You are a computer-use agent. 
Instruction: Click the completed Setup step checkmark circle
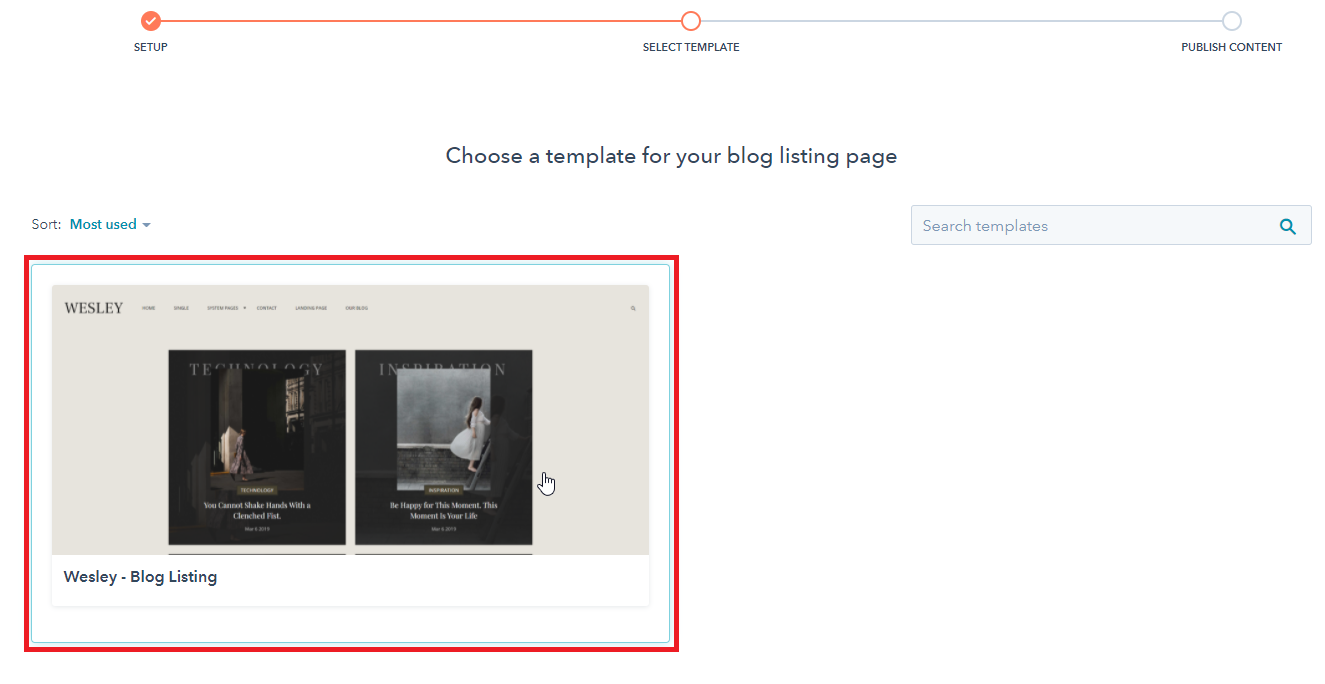point(150,21)
